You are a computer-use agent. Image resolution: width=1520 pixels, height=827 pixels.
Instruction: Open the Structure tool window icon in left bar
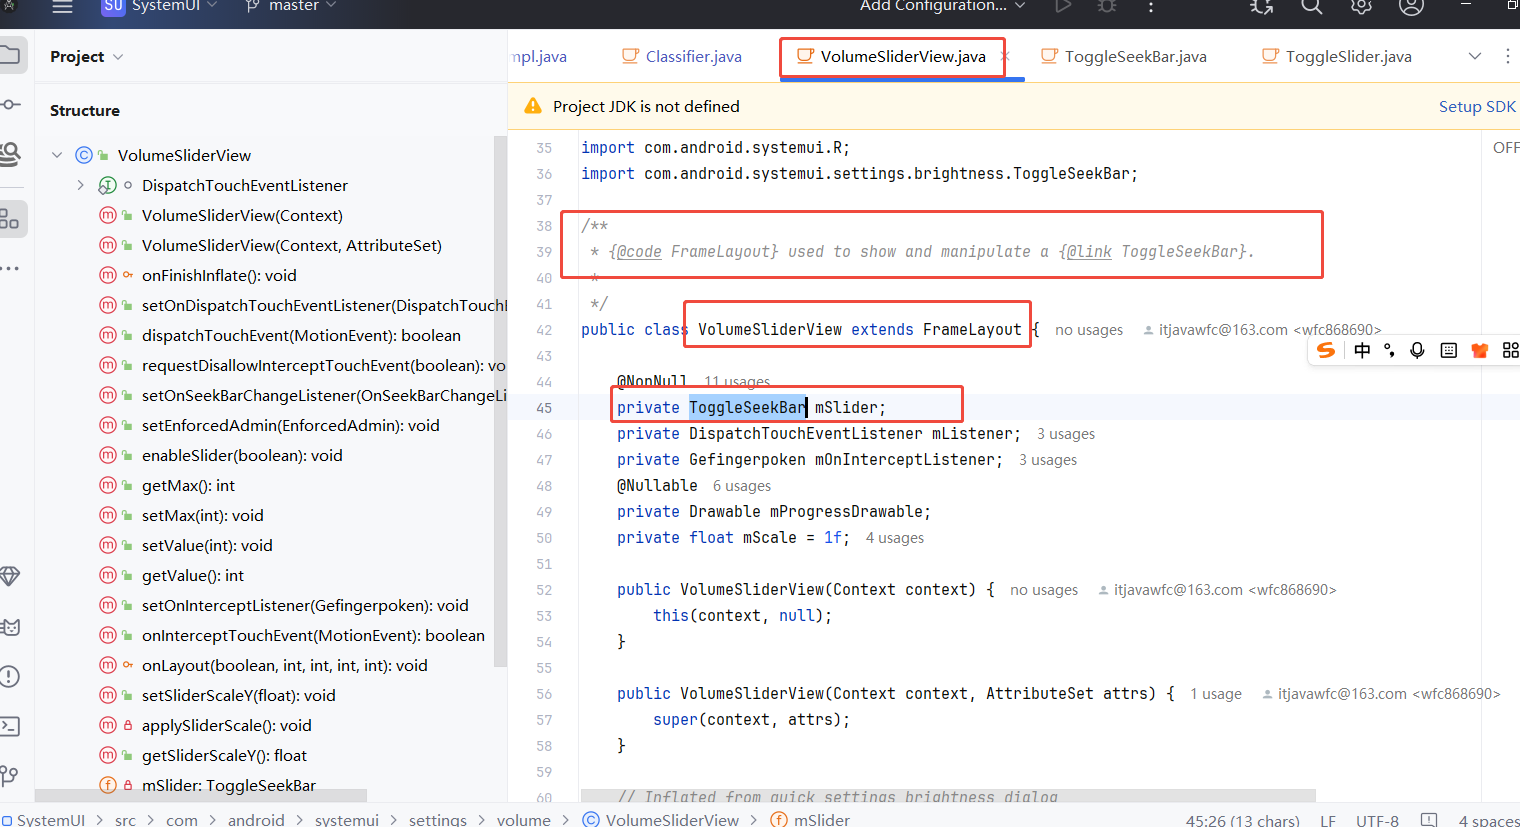10,218
